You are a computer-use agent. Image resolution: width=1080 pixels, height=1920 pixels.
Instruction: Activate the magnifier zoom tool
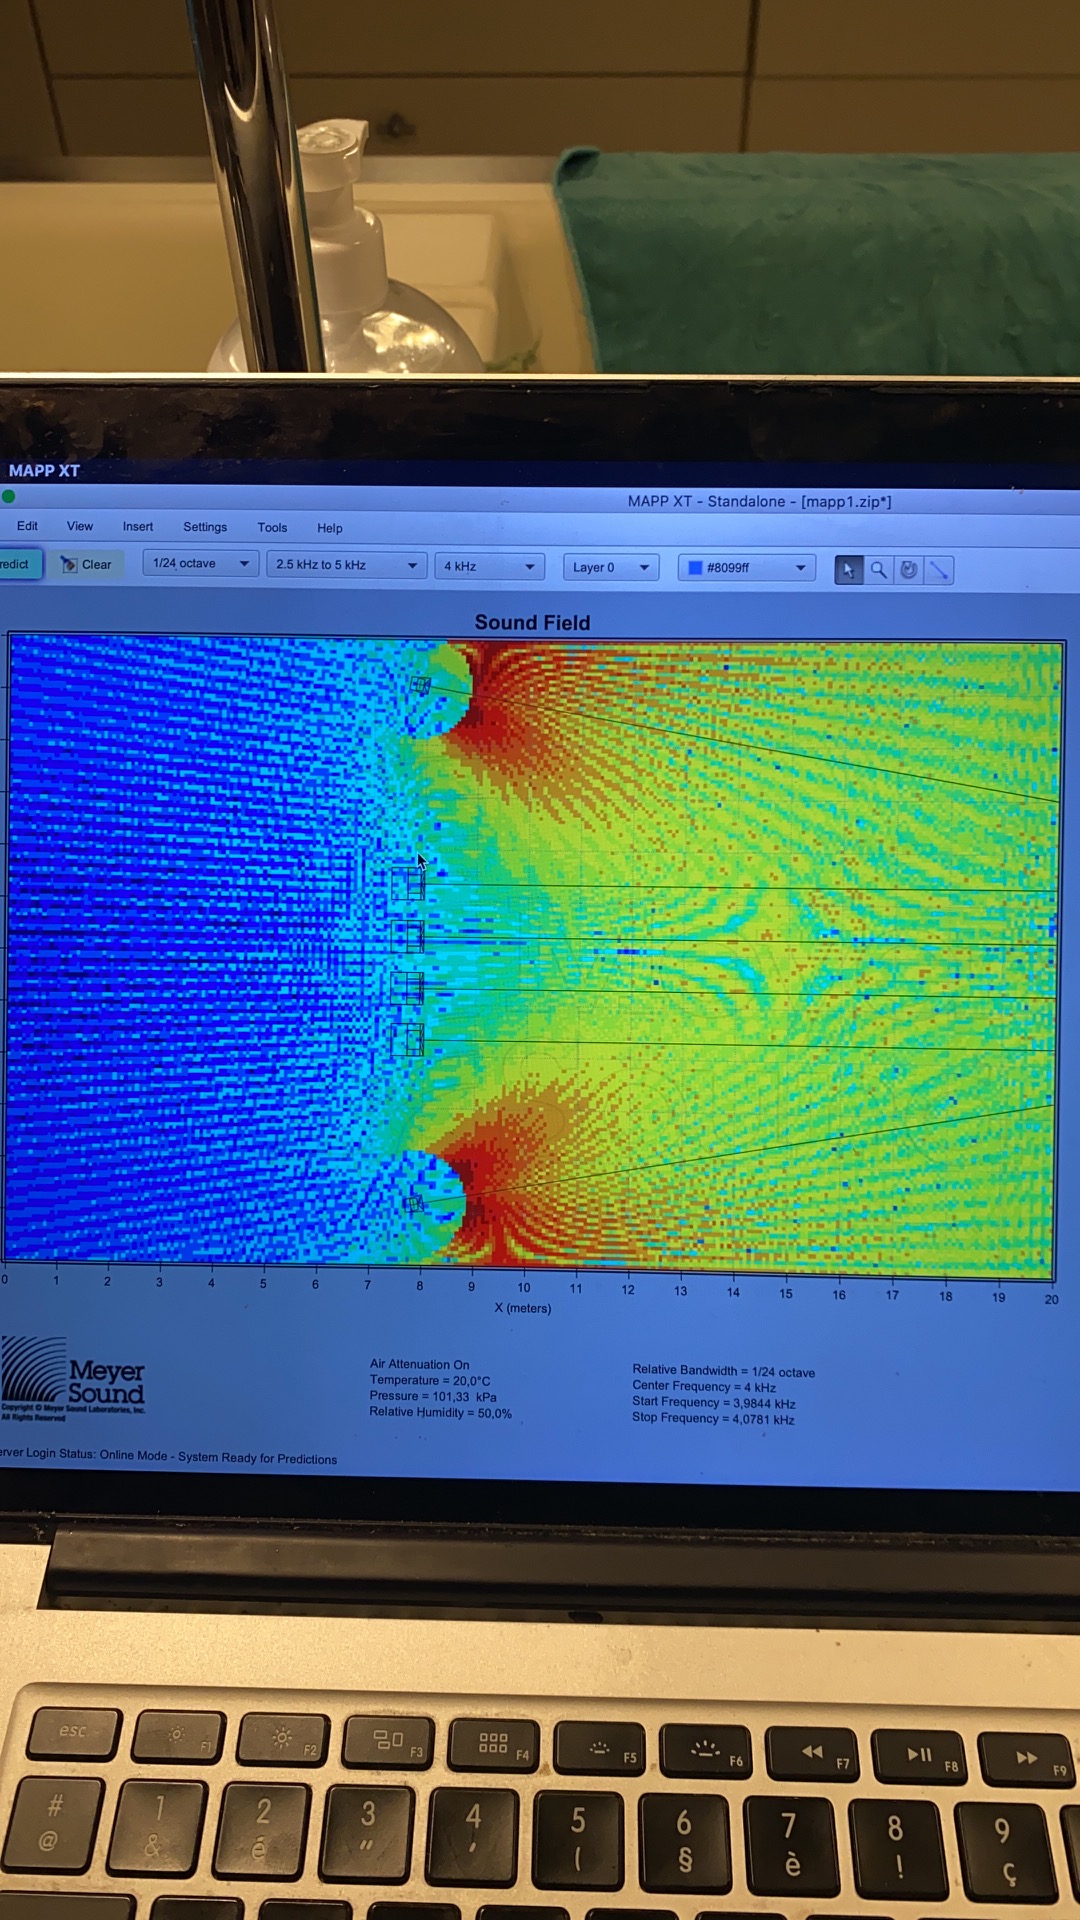coord(878,570)
